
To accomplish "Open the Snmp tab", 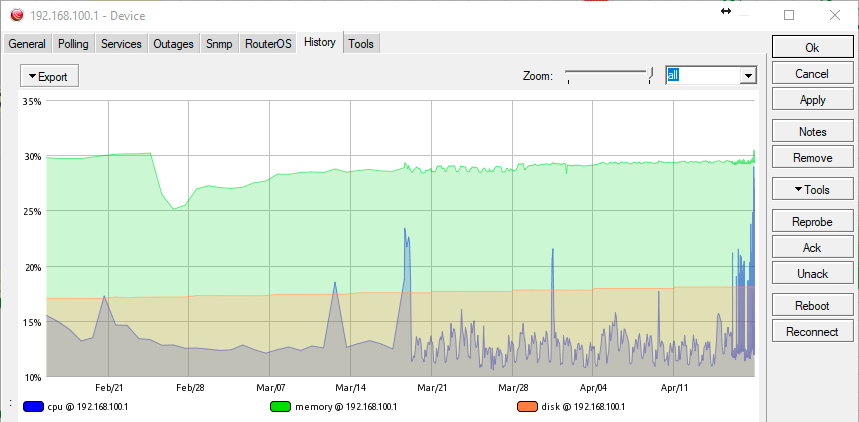I will (219, 44).
